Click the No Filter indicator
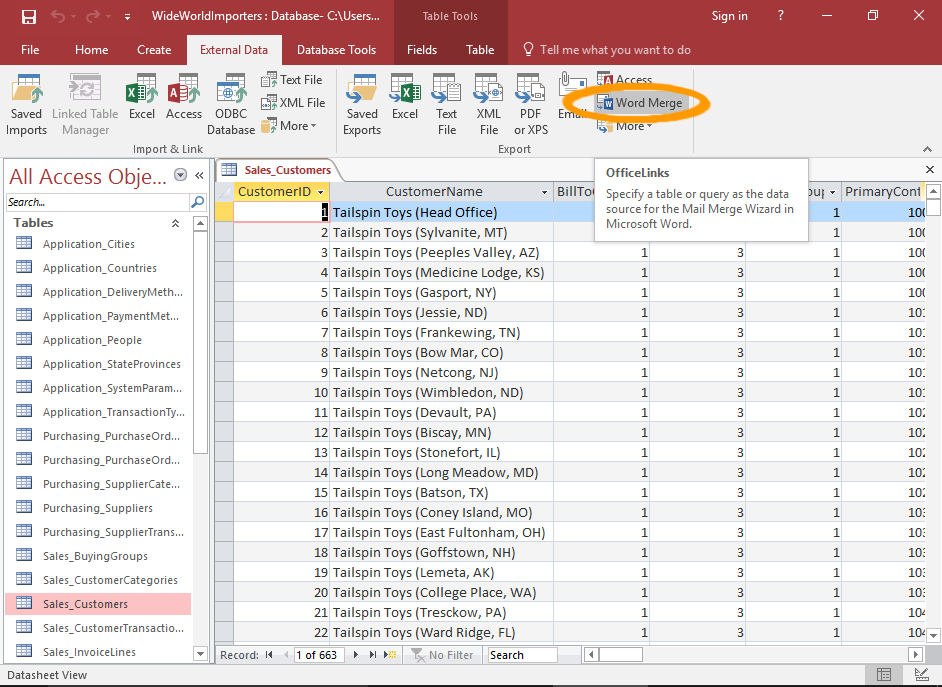 442,655
